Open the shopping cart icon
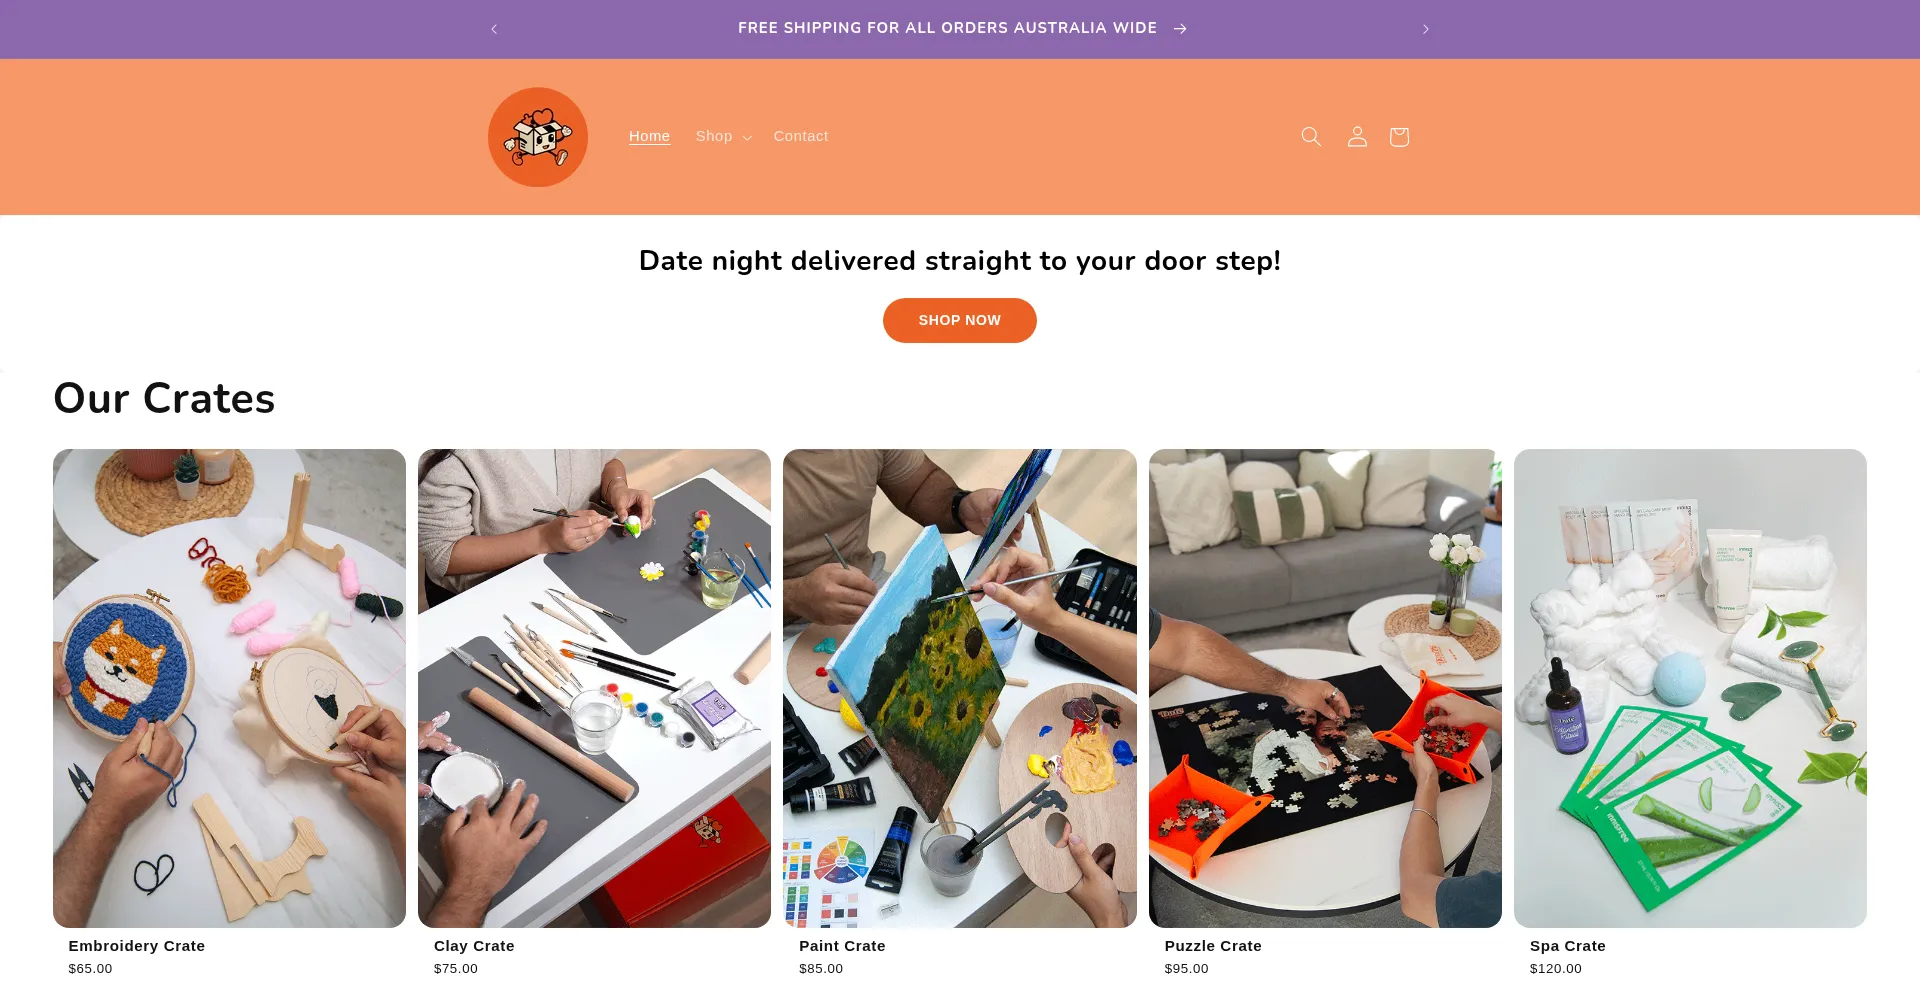 [1399, 137]
